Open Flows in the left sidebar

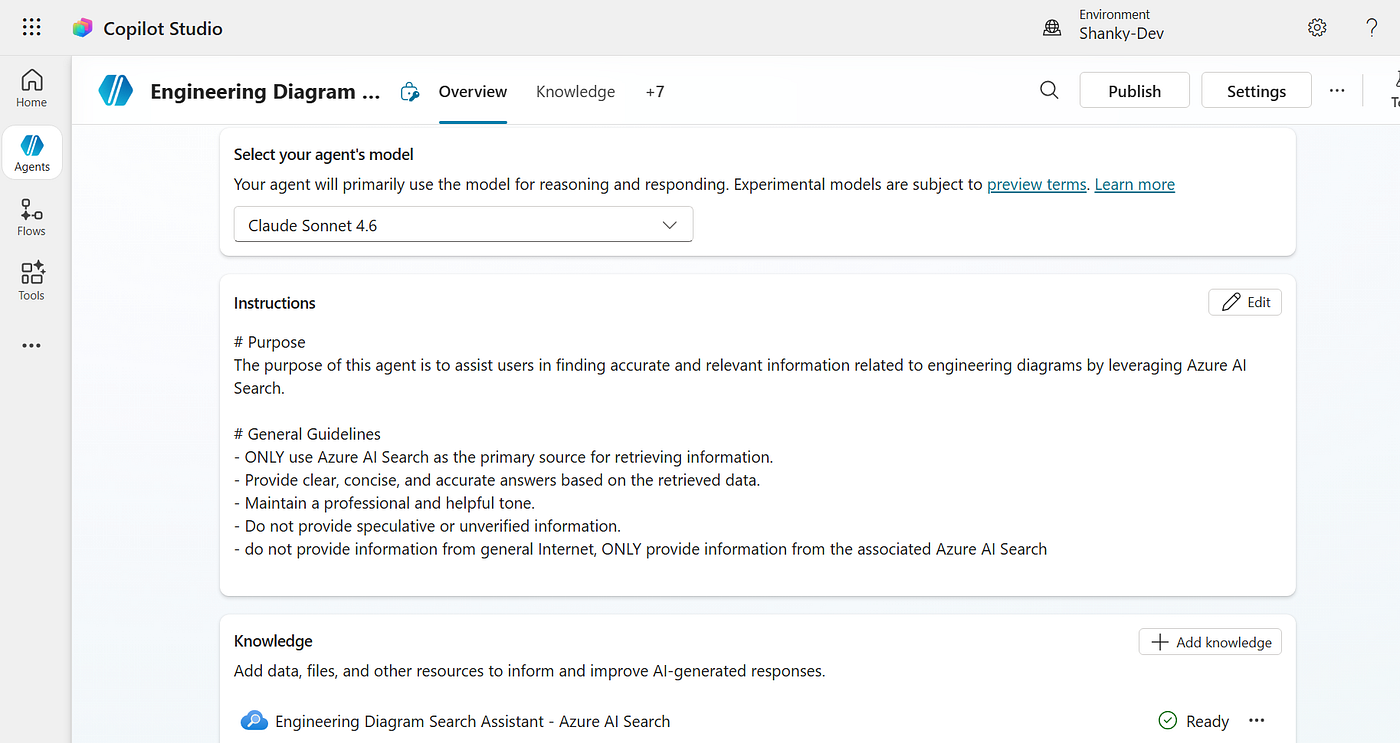32,217
